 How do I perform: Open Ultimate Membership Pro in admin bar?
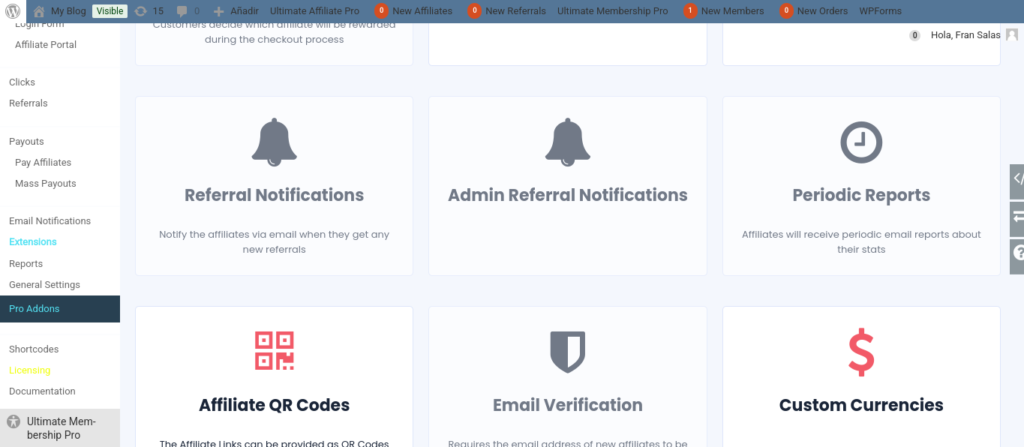(x=613, y=11)
